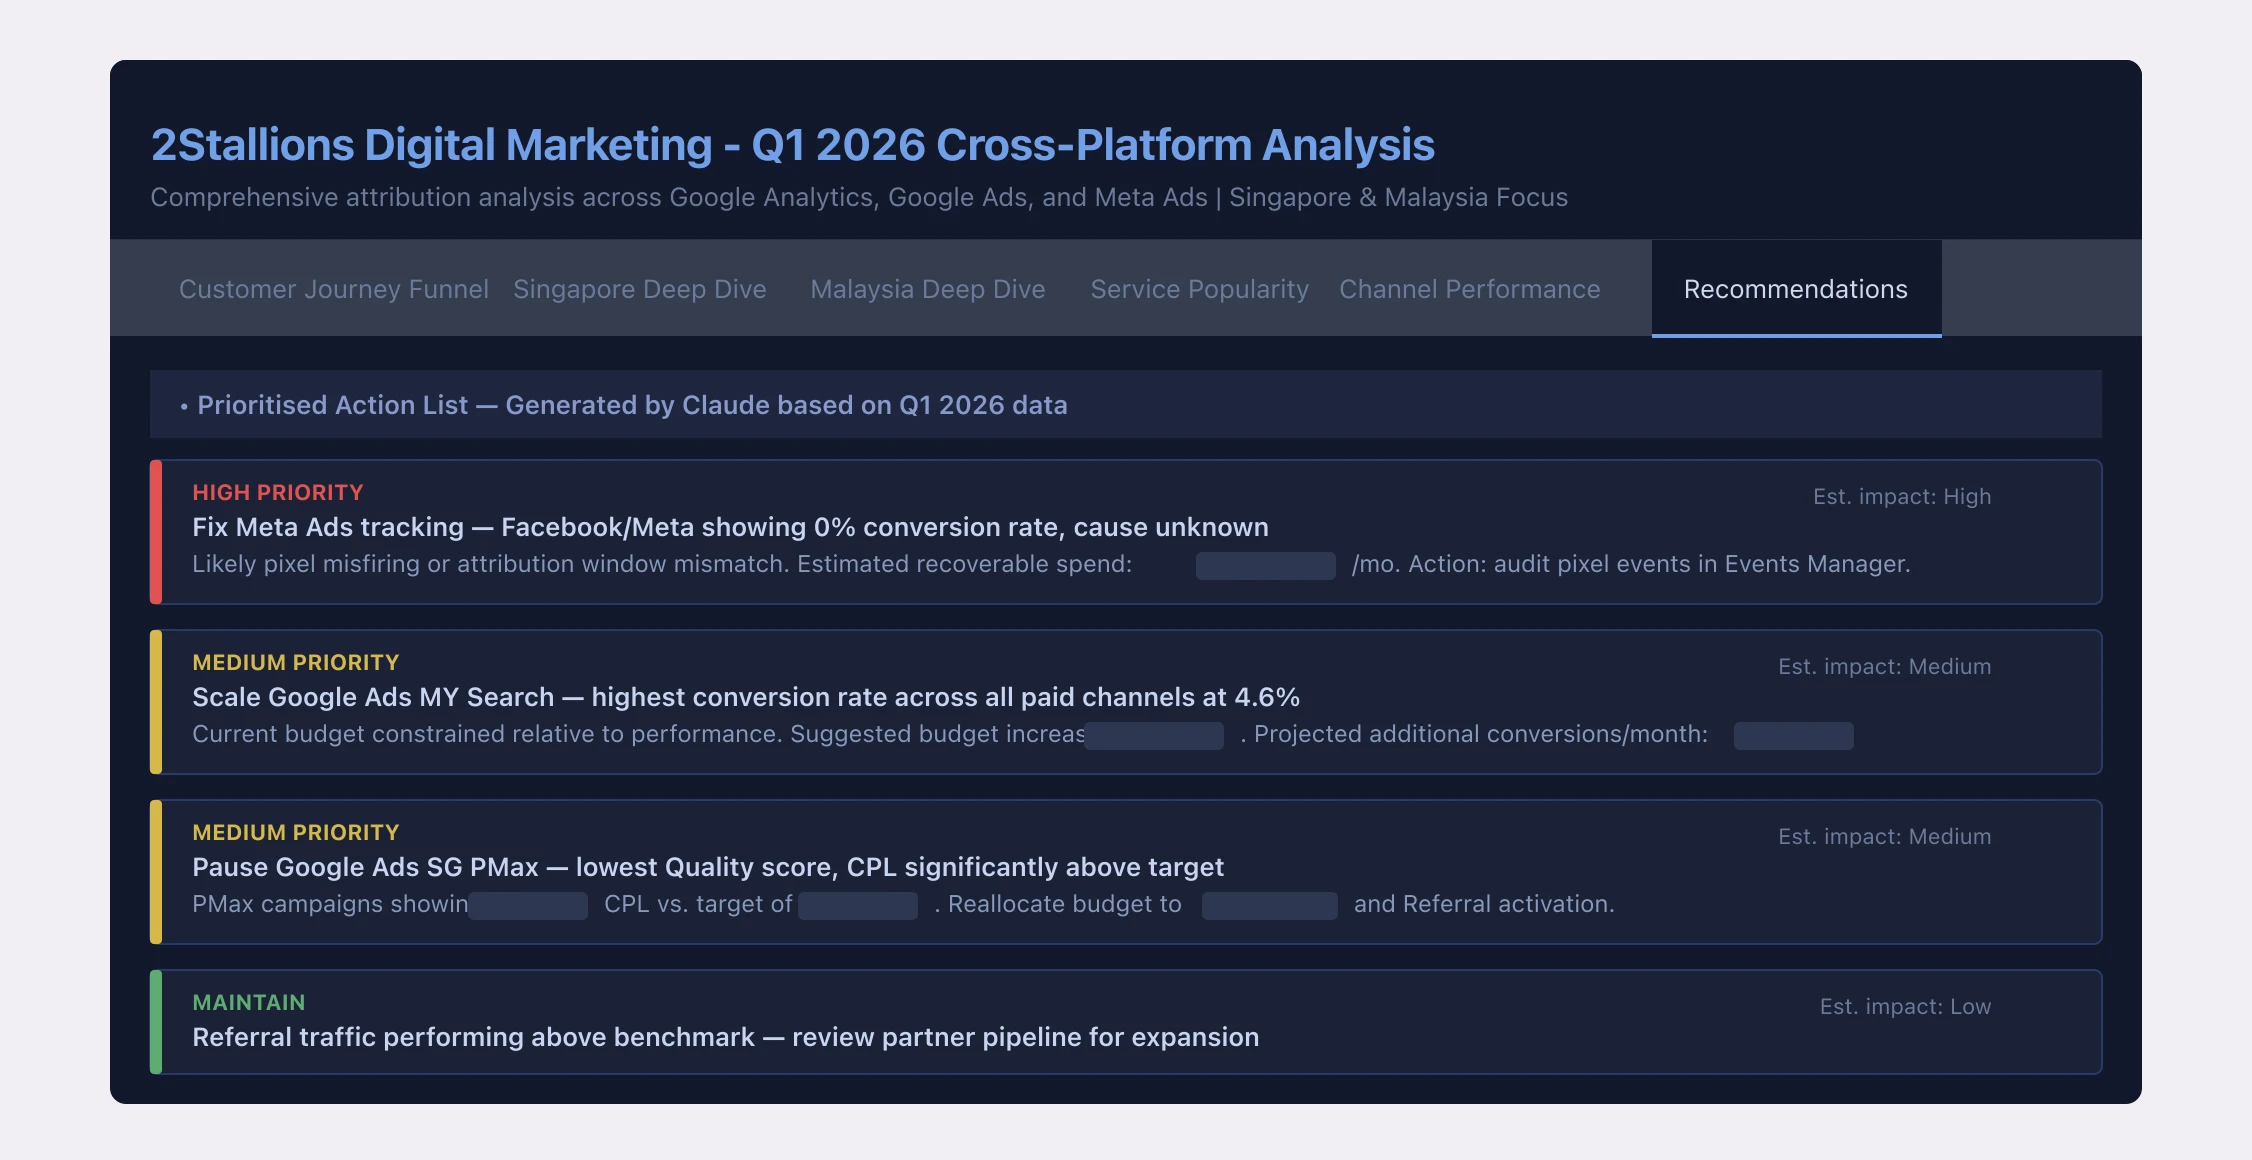Select the Scale Google Ads MY Search recommendation

[745, 697]
